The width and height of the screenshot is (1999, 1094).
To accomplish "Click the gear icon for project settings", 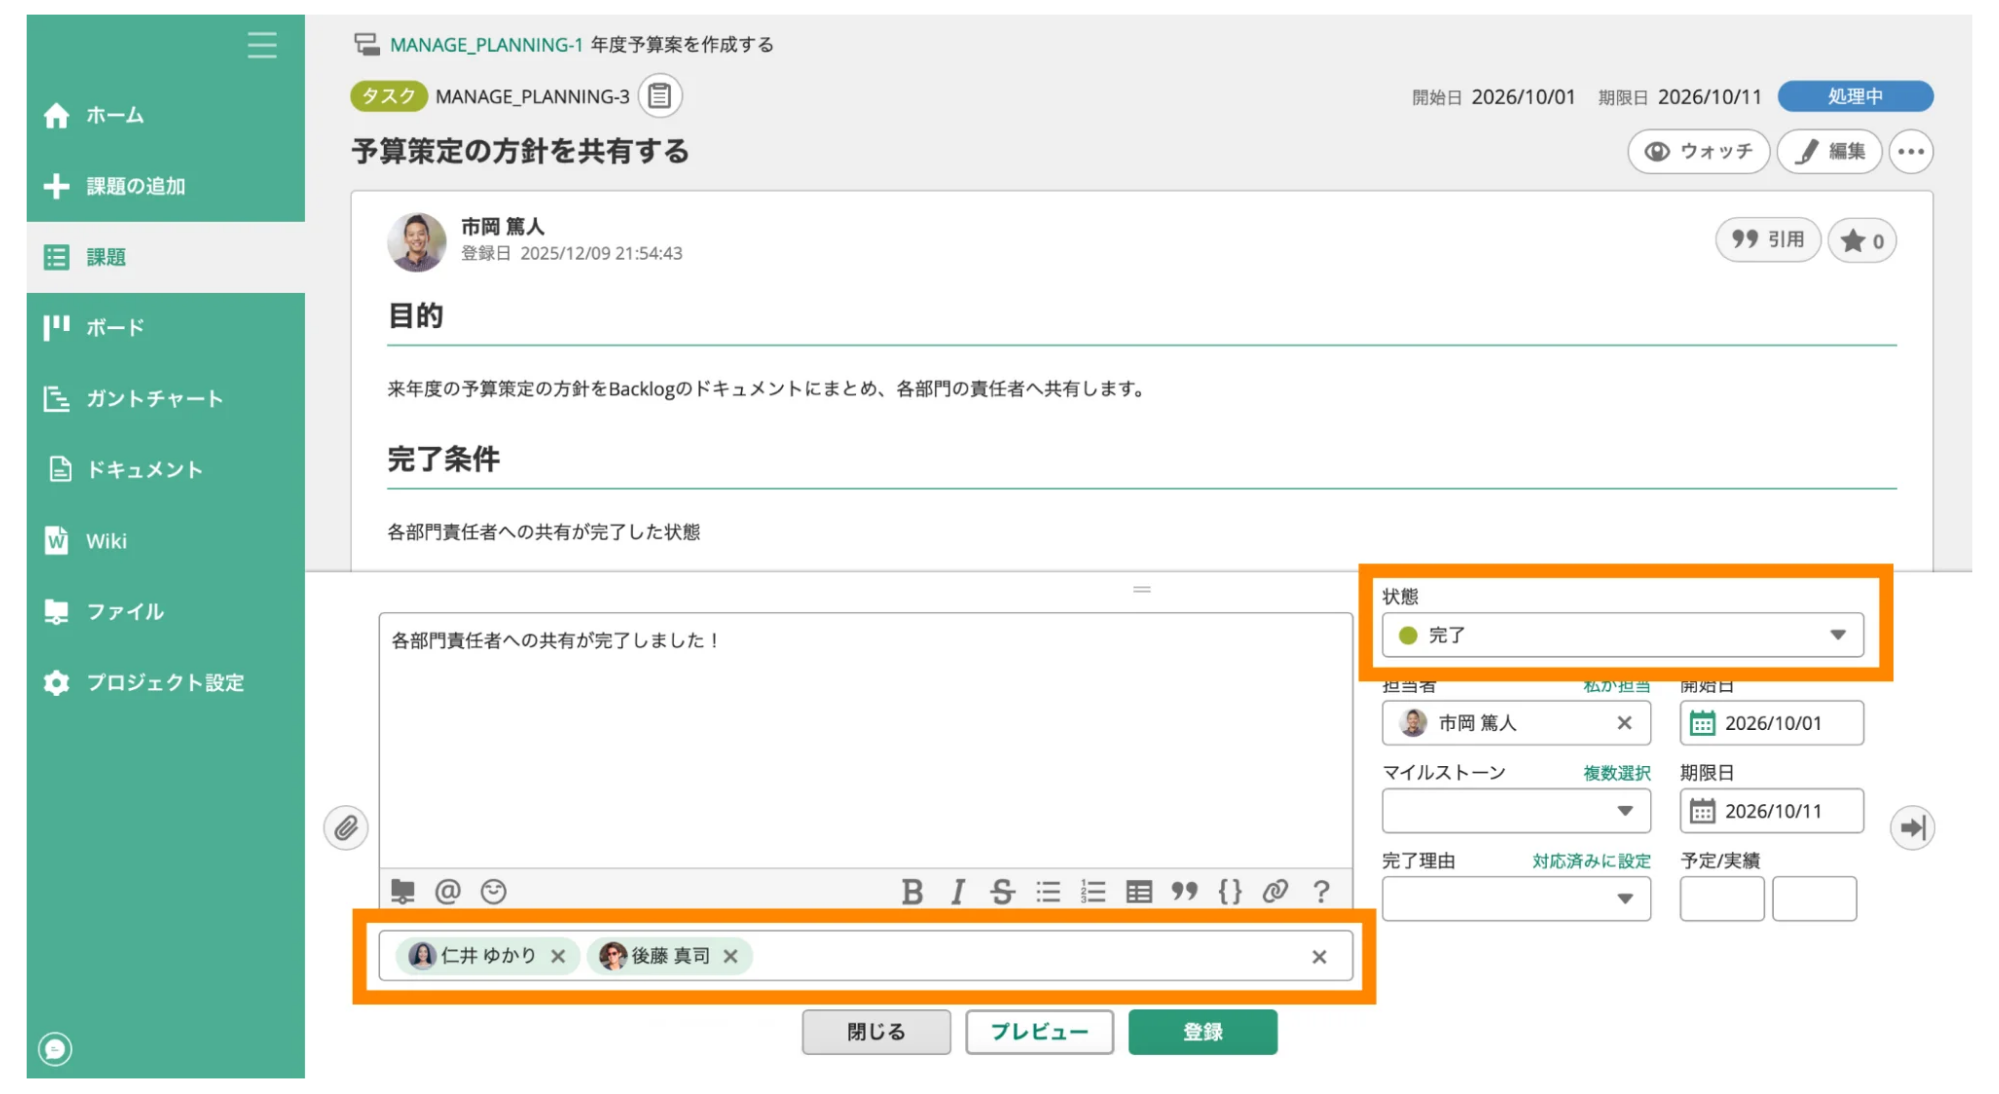I will click(x=56, y=683).
